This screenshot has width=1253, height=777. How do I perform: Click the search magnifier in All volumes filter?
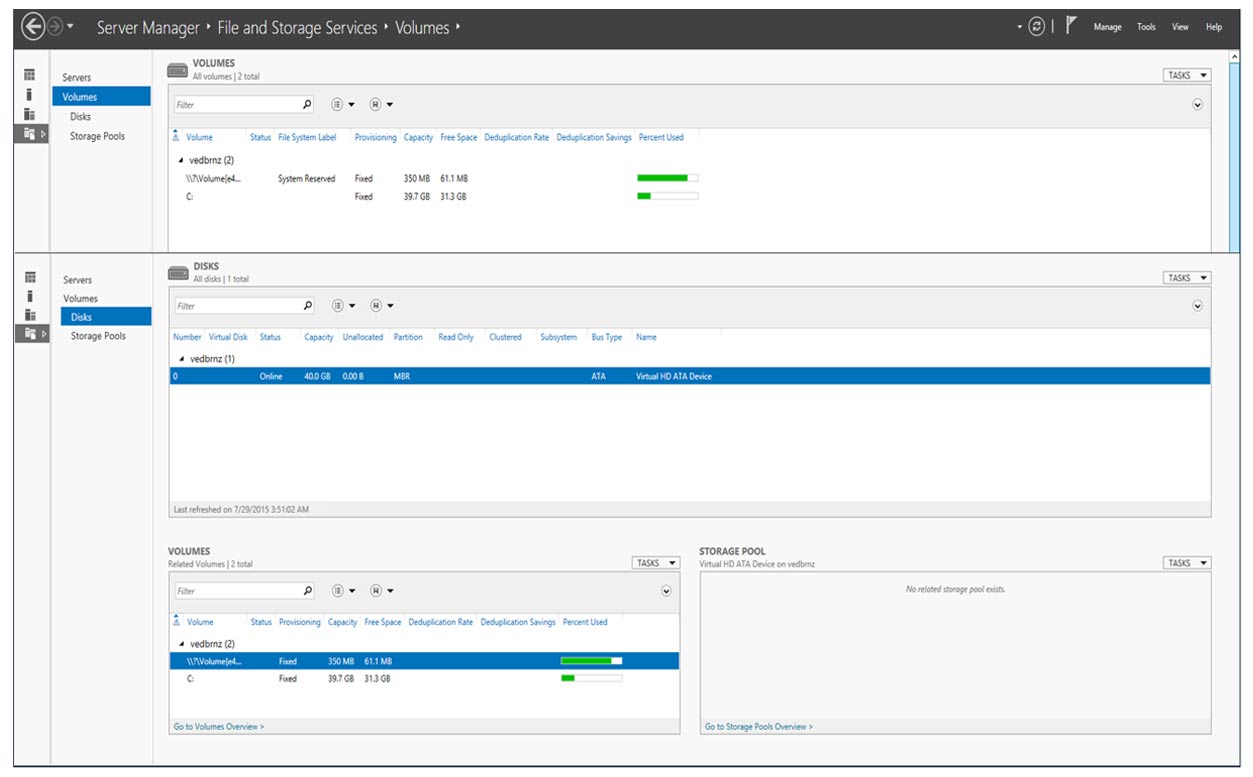pos(307,104)
